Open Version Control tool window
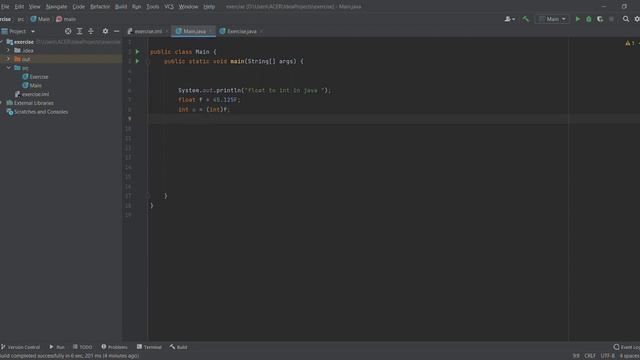This screenshot has height=360, width=640. (20, 347)
